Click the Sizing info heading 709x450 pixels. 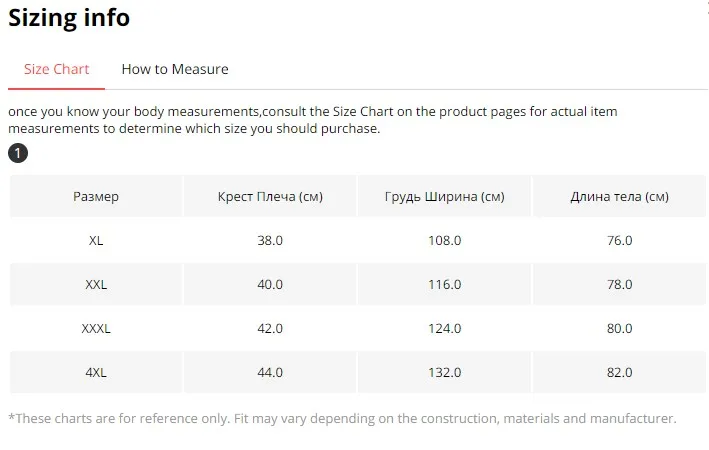tap(69, 18)
